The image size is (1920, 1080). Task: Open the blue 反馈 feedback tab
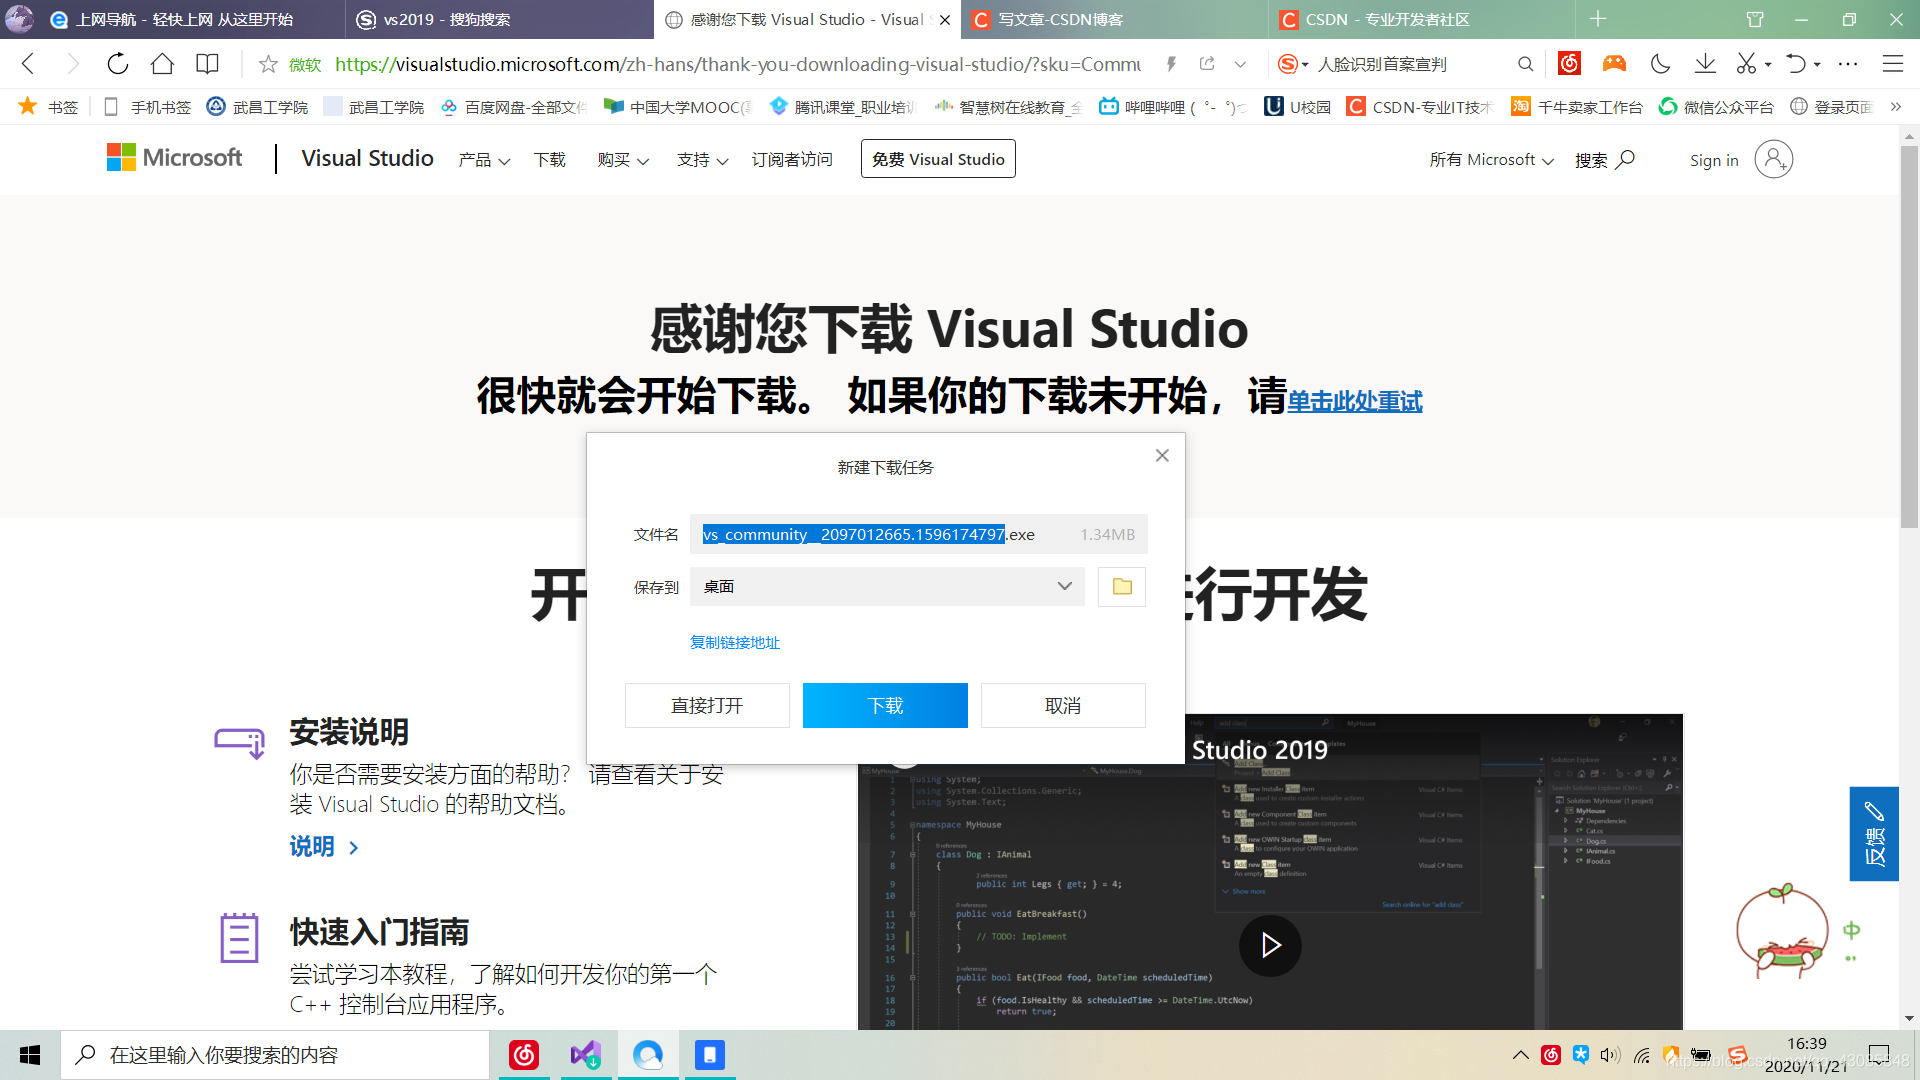[x=1873, y=834]
